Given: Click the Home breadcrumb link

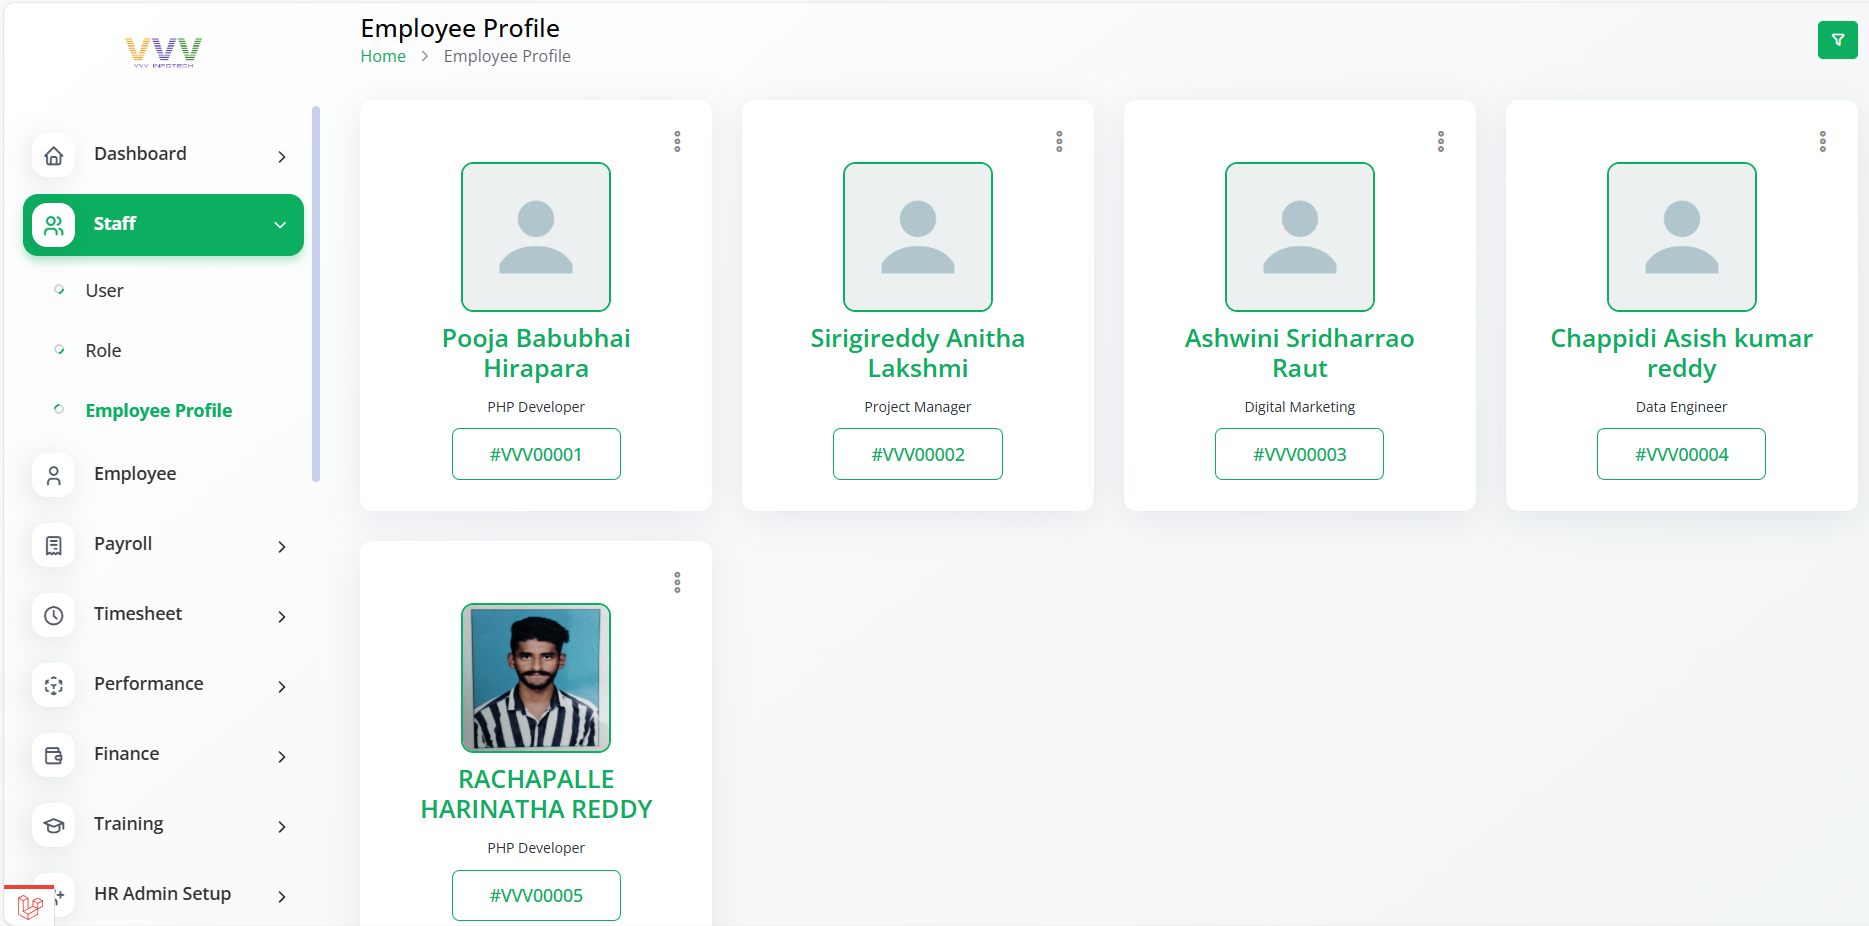Looking at the screenshot, I should (383, 57).
